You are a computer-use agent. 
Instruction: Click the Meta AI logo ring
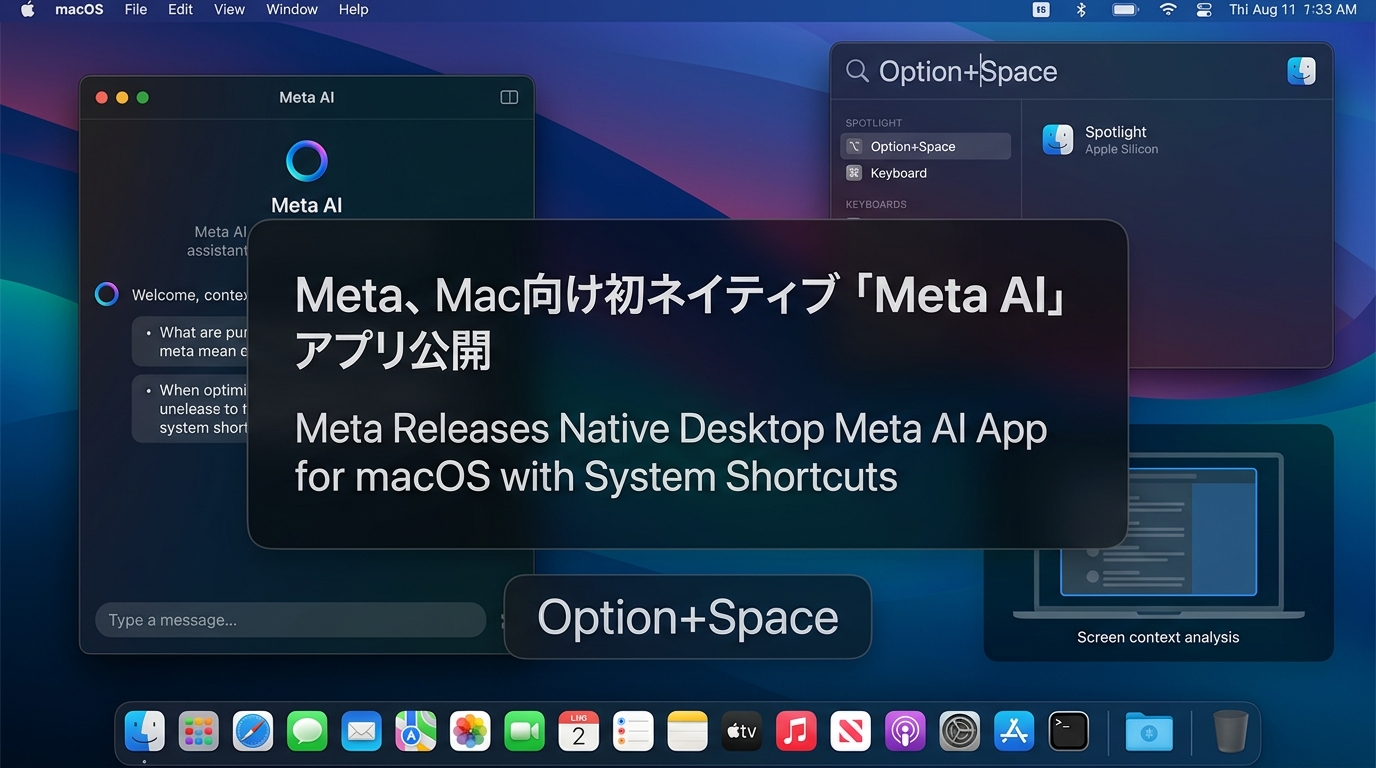(307, 161)
